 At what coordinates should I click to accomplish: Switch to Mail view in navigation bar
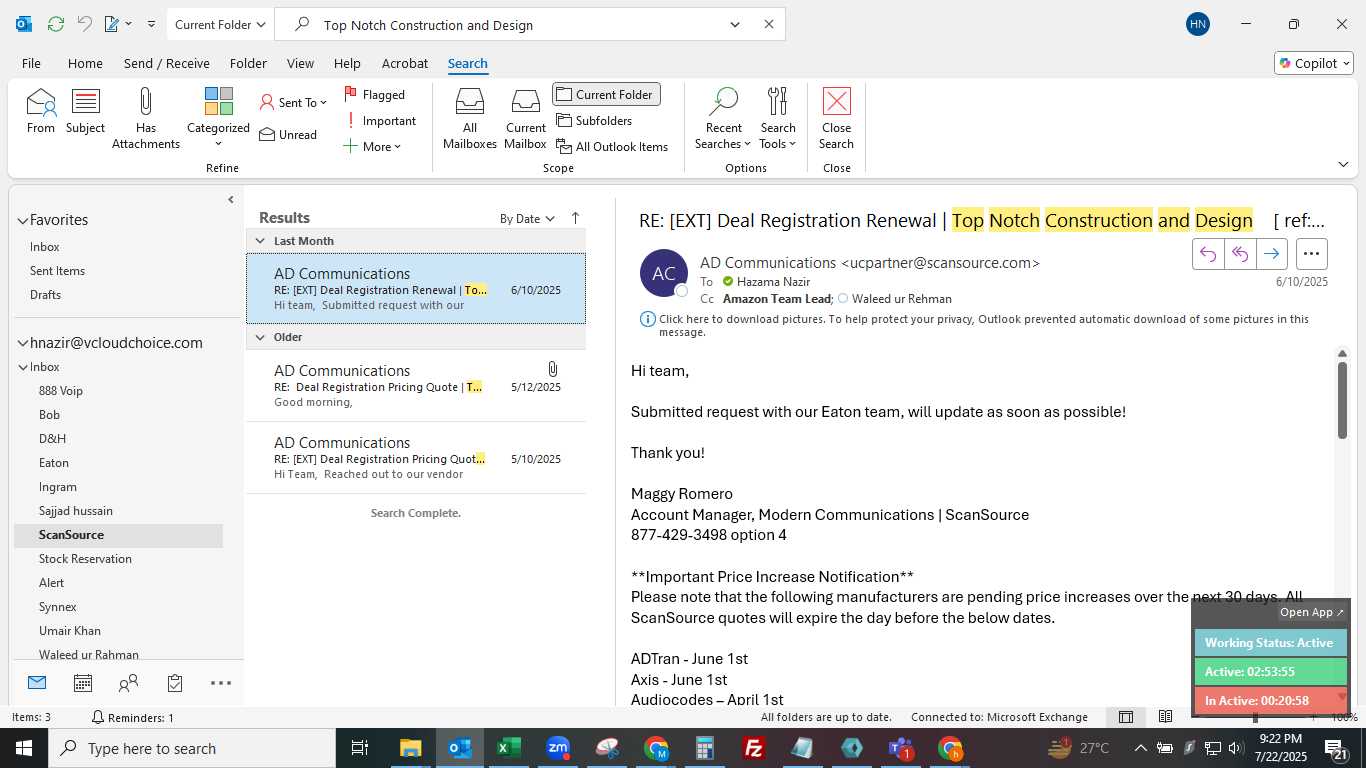37,683
